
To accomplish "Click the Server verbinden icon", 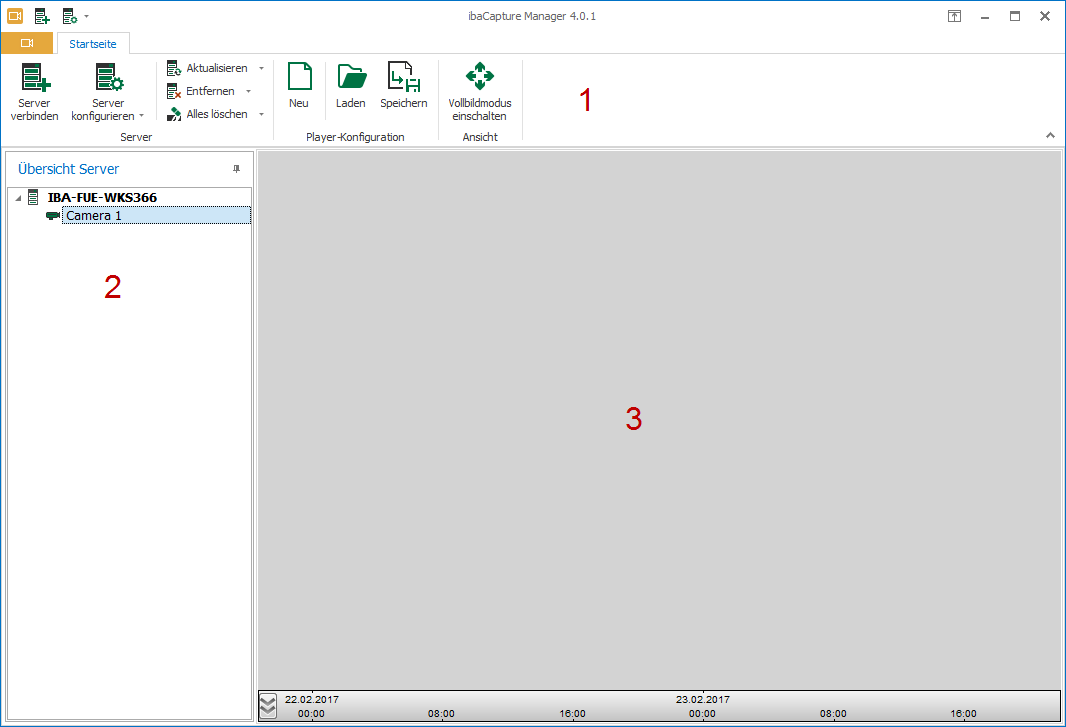I will pos(35,78).
